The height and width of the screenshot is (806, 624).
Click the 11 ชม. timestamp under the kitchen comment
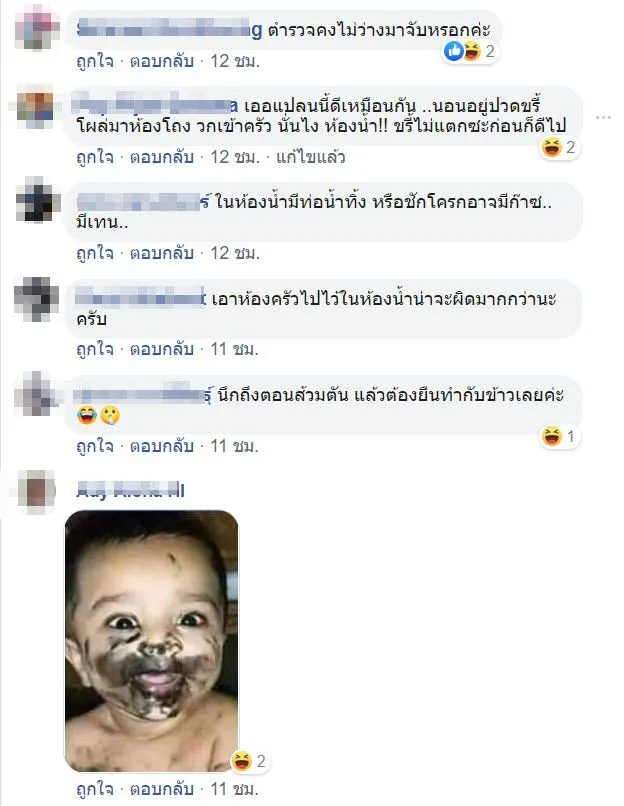[234, 349]
